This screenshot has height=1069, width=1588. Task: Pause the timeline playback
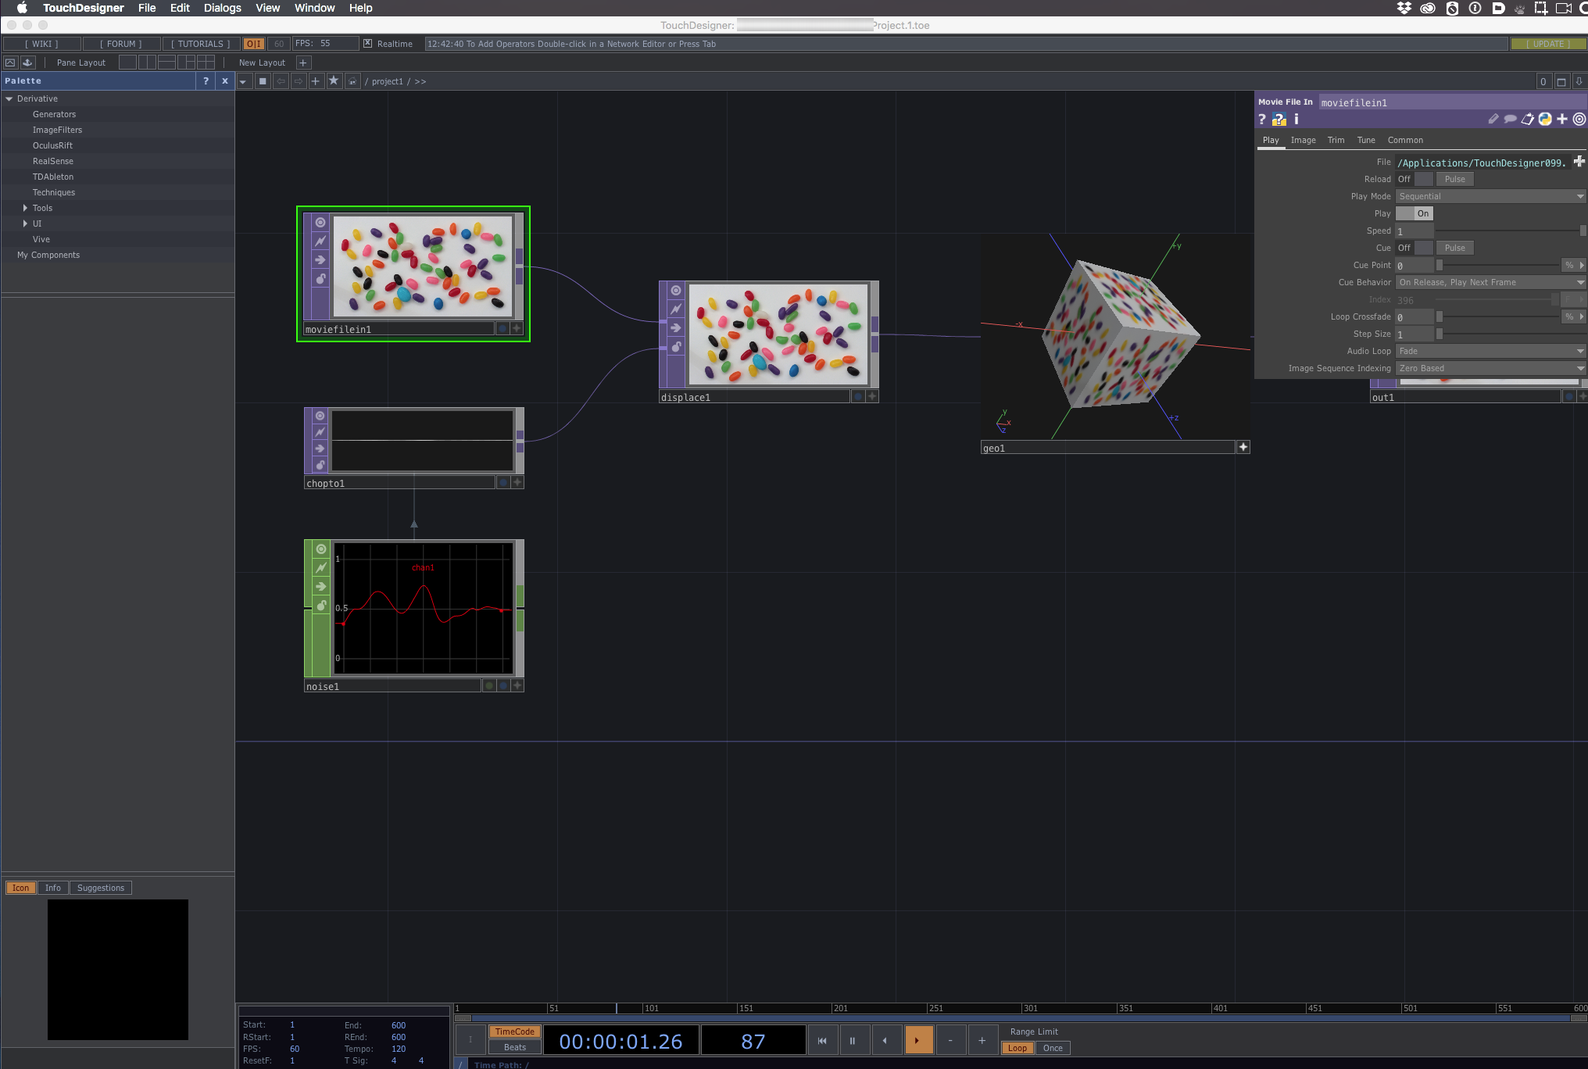[852, 1041]
